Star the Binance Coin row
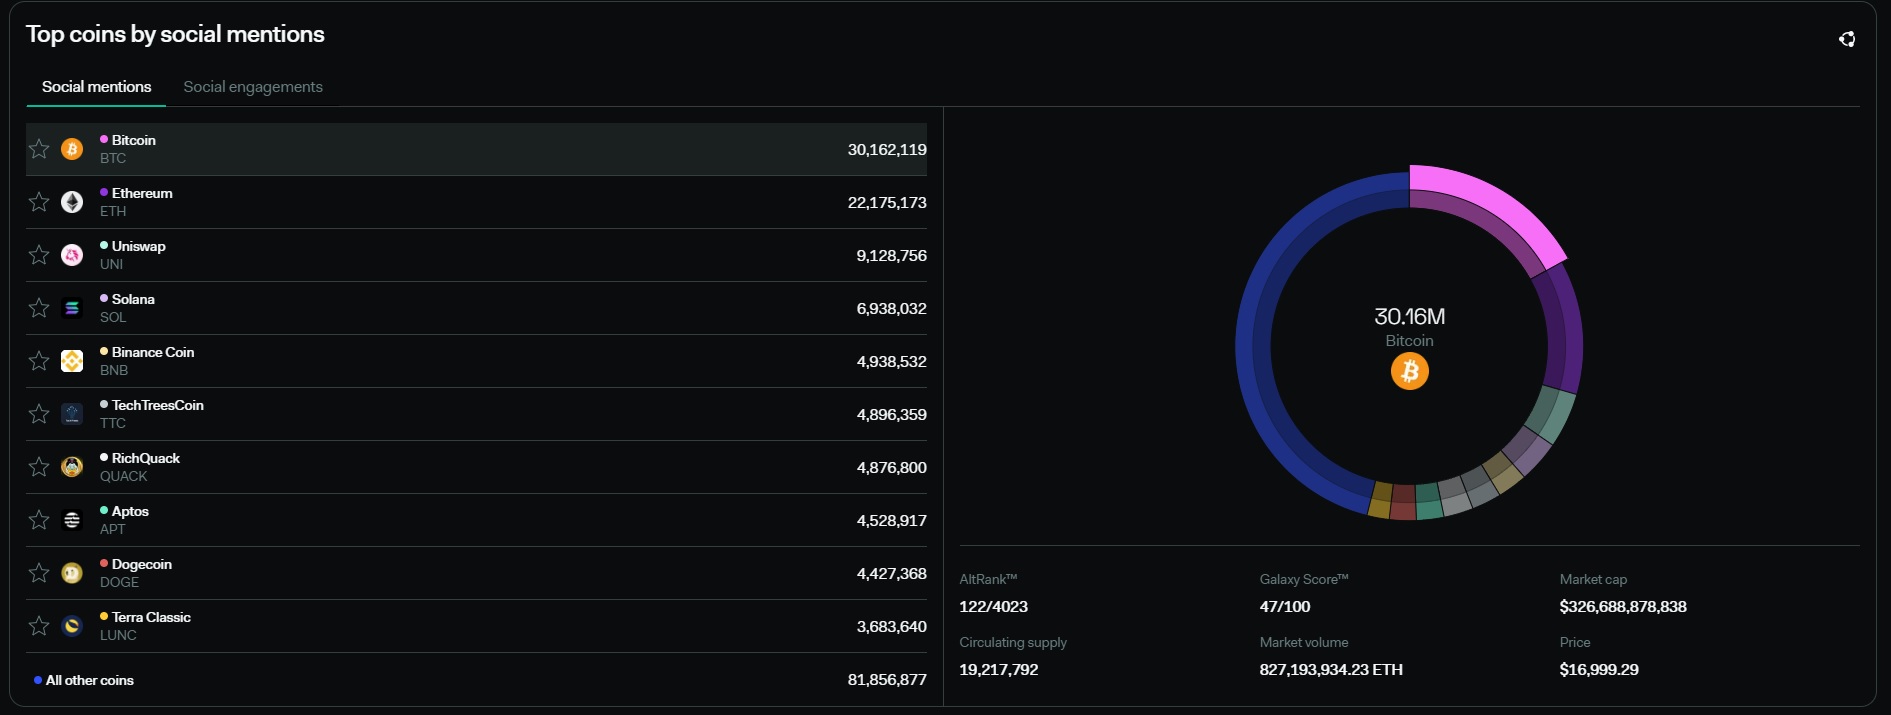 pos(39,361)
